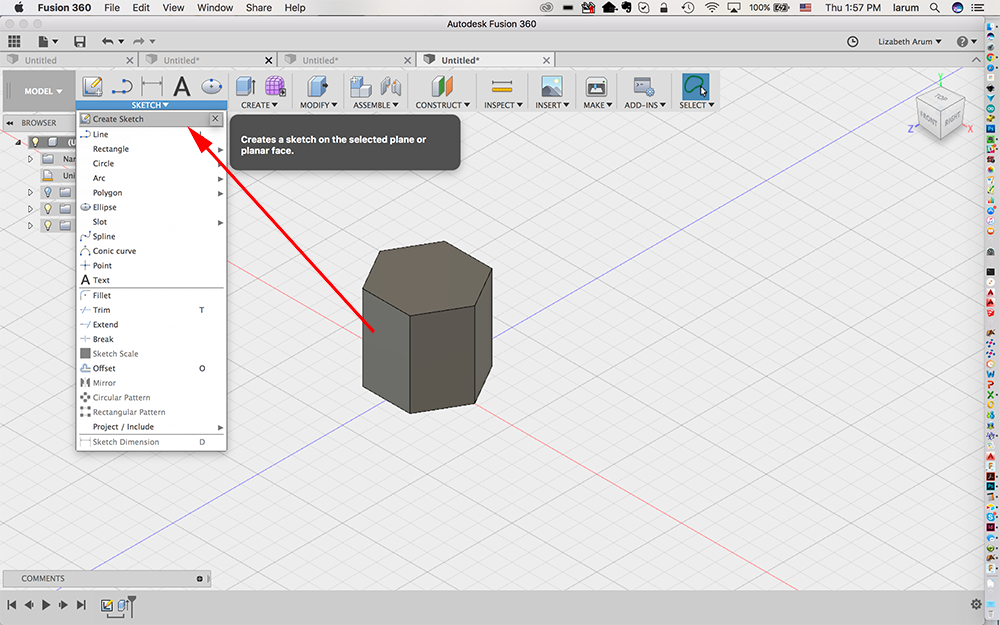Jump to end of timeline
The image size is (1000, 625).
pyautogui.click(x=81, y=605)
